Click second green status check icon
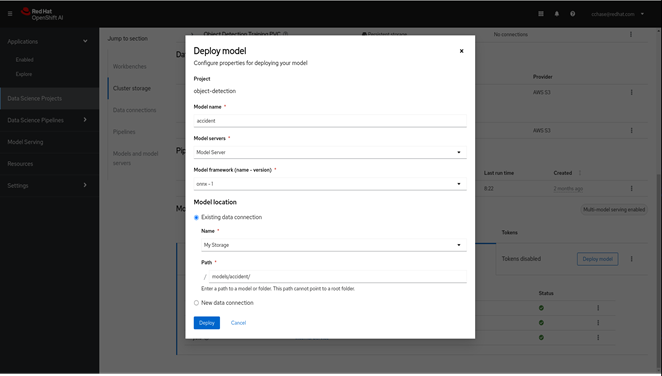Viewport: 662px width, 376px height. 541,323
